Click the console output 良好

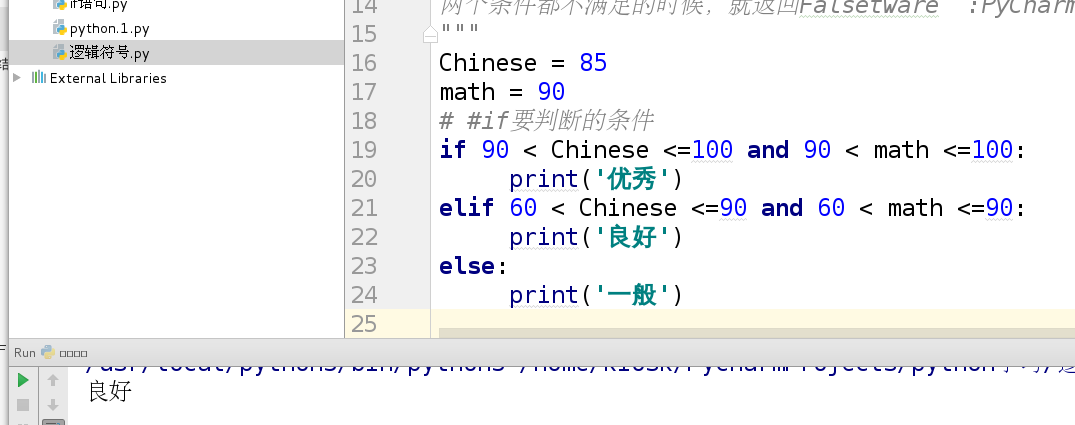(x=110, y=392)
